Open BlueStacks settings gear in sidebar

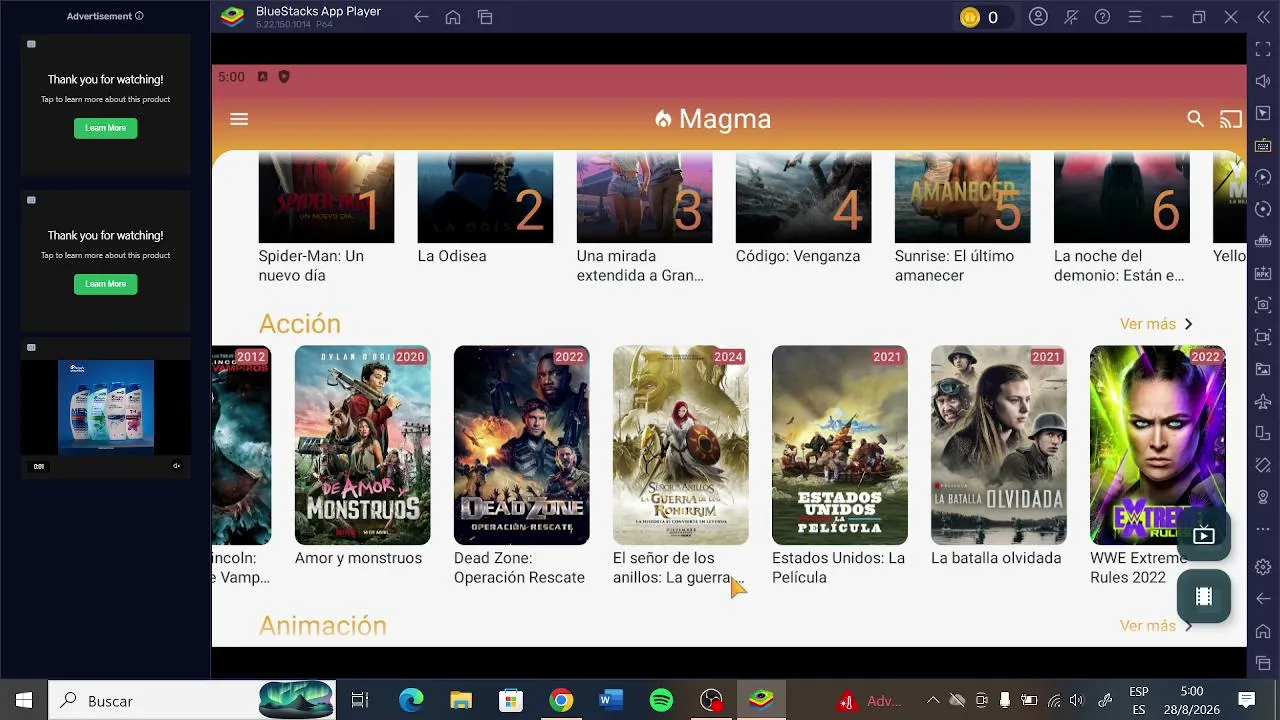point(1263,567)
